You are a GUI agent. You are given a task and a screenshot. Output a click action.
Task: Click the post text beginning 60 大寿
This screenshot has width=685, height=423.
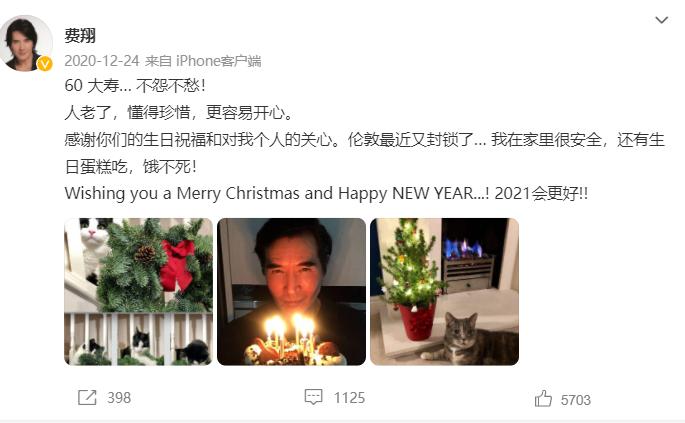135,85
